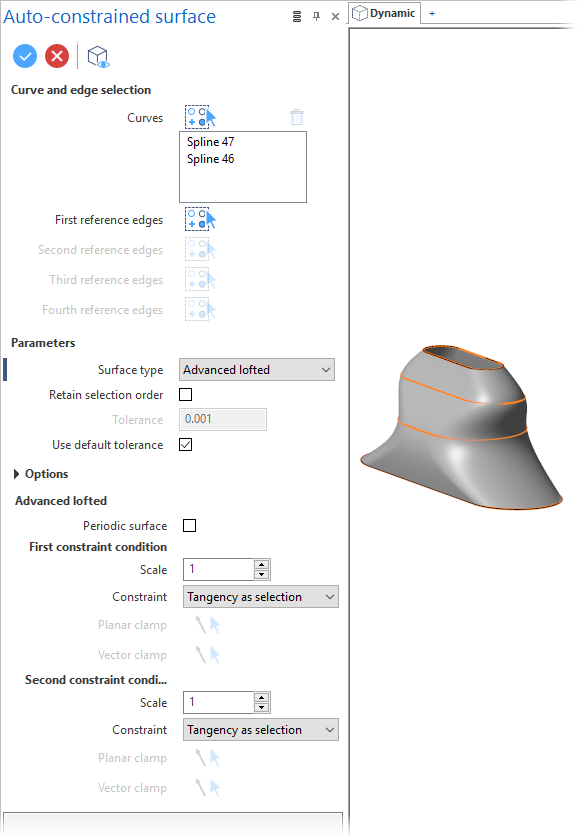
Task: Click the trash icon to delete curves
Action: pyautogui.click(x=297, y=117)
